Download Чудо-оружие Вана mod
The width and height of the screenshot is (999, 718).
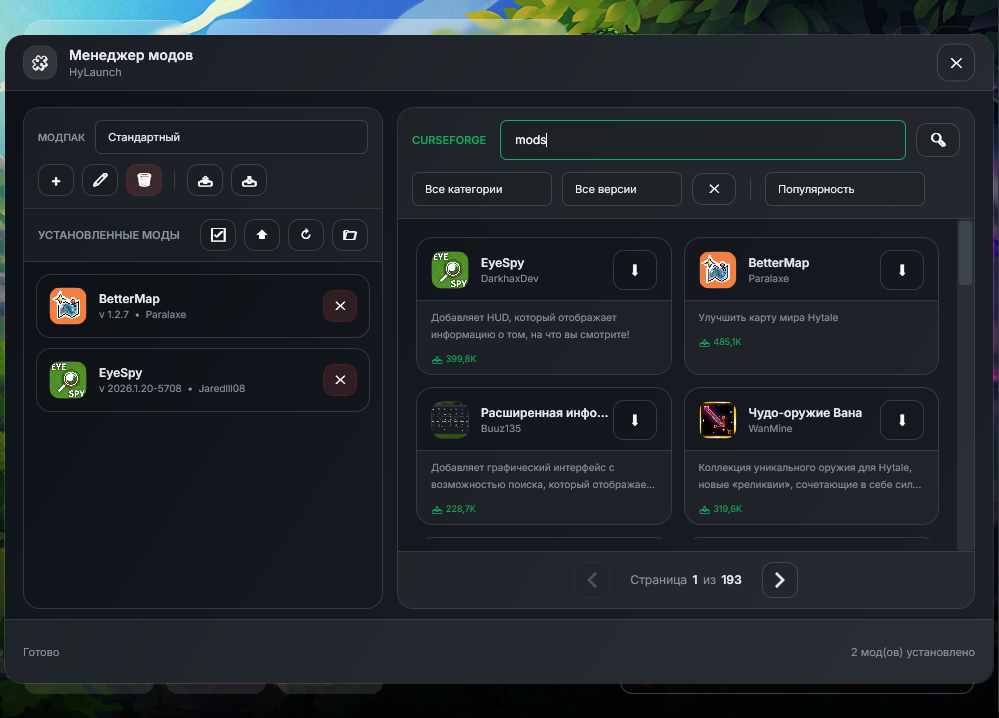pos(901,420)
